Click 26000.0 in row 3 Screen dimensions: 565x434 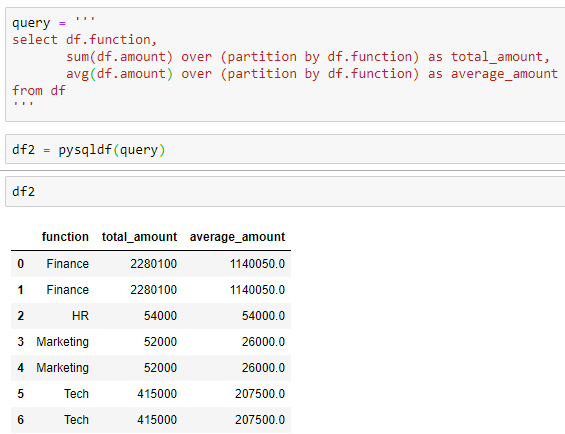(263, 342)
